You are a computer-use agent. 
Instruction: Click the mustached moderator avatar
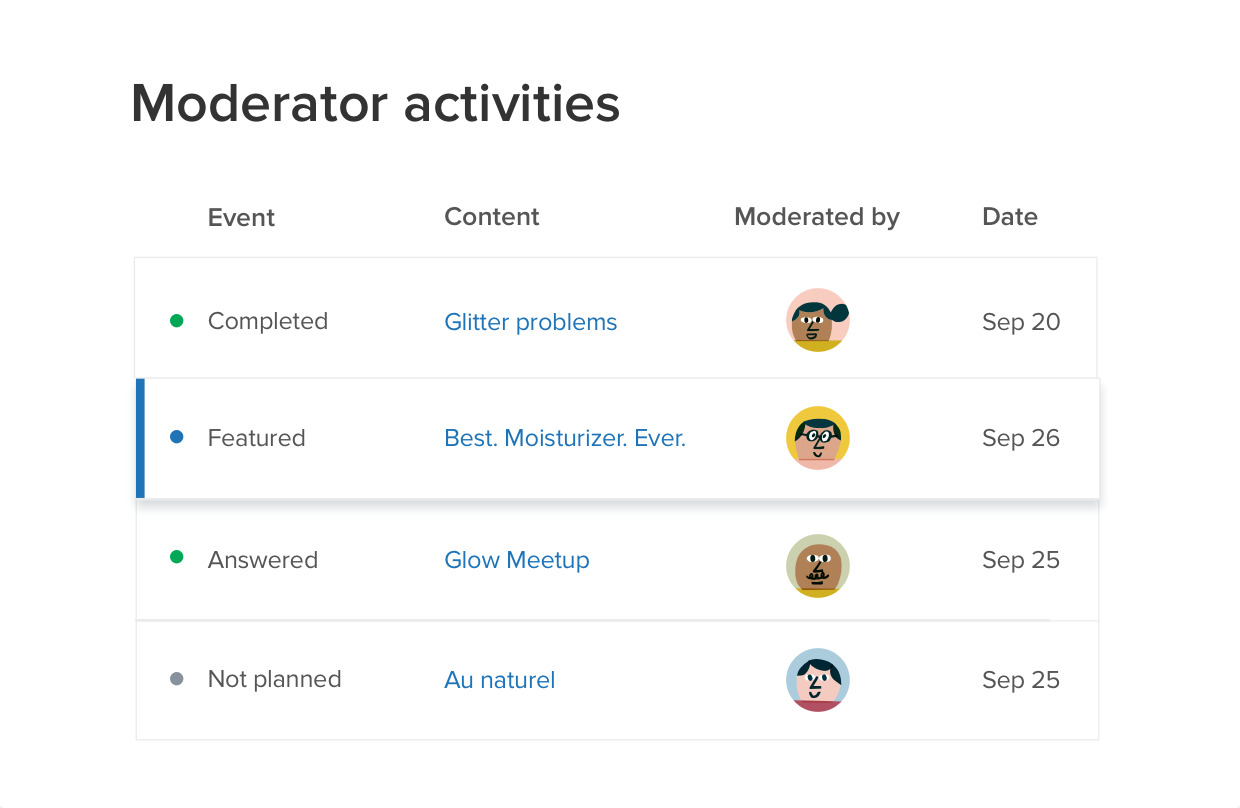(818, 566)
